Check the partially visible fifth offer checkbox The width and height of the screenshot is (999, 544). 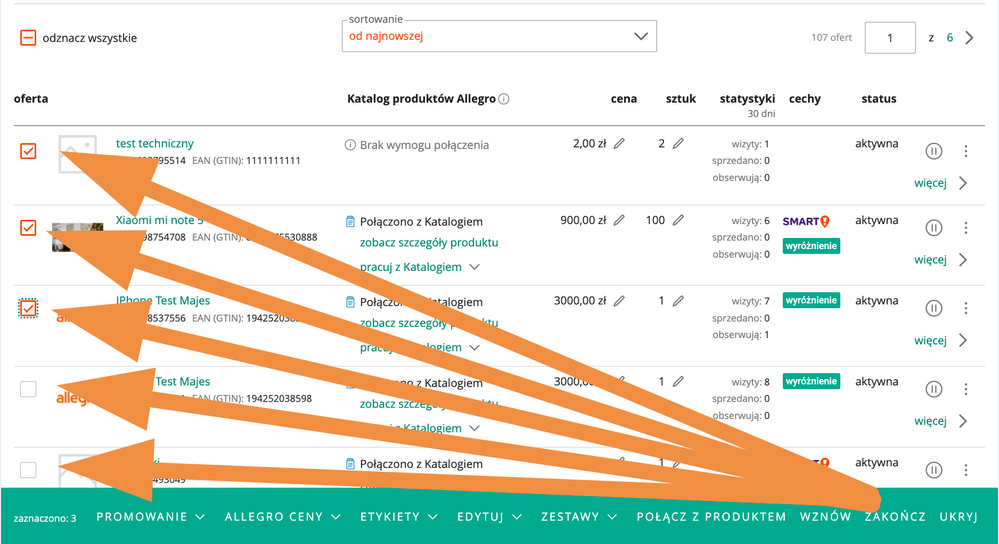(x=28, y=469)
